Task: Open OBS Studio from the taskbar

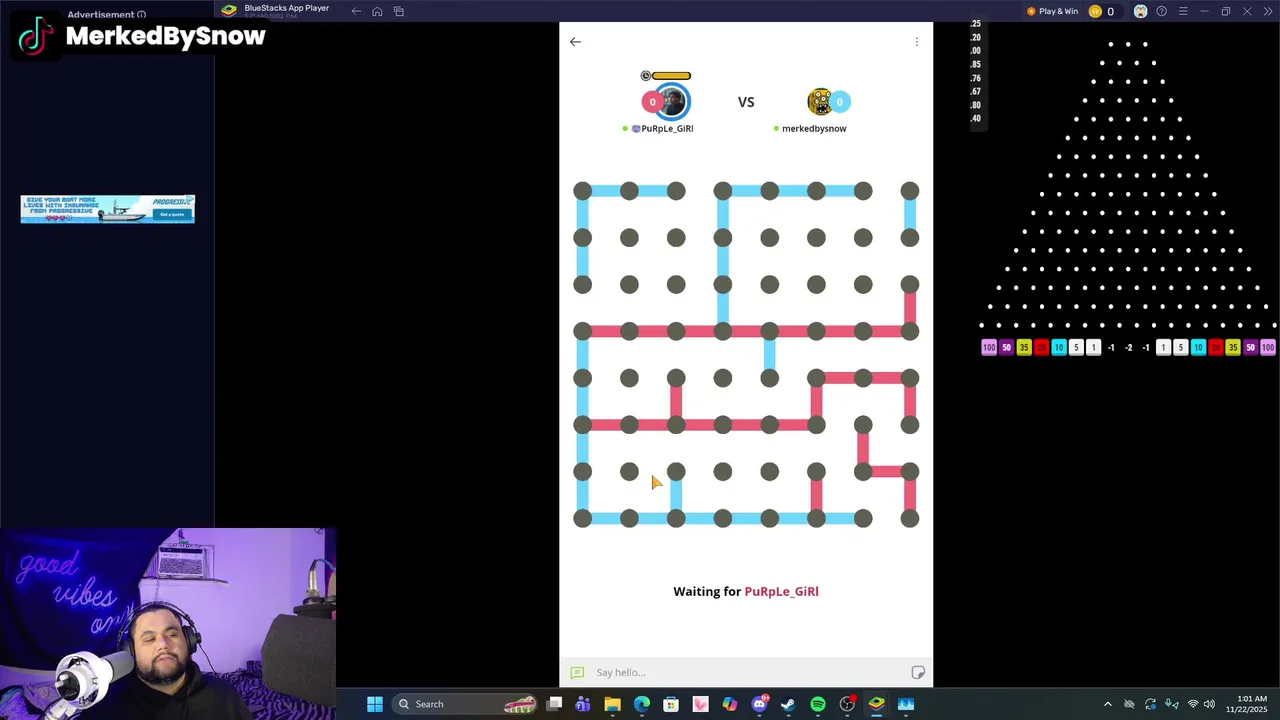Action: (x=847, y=704)
